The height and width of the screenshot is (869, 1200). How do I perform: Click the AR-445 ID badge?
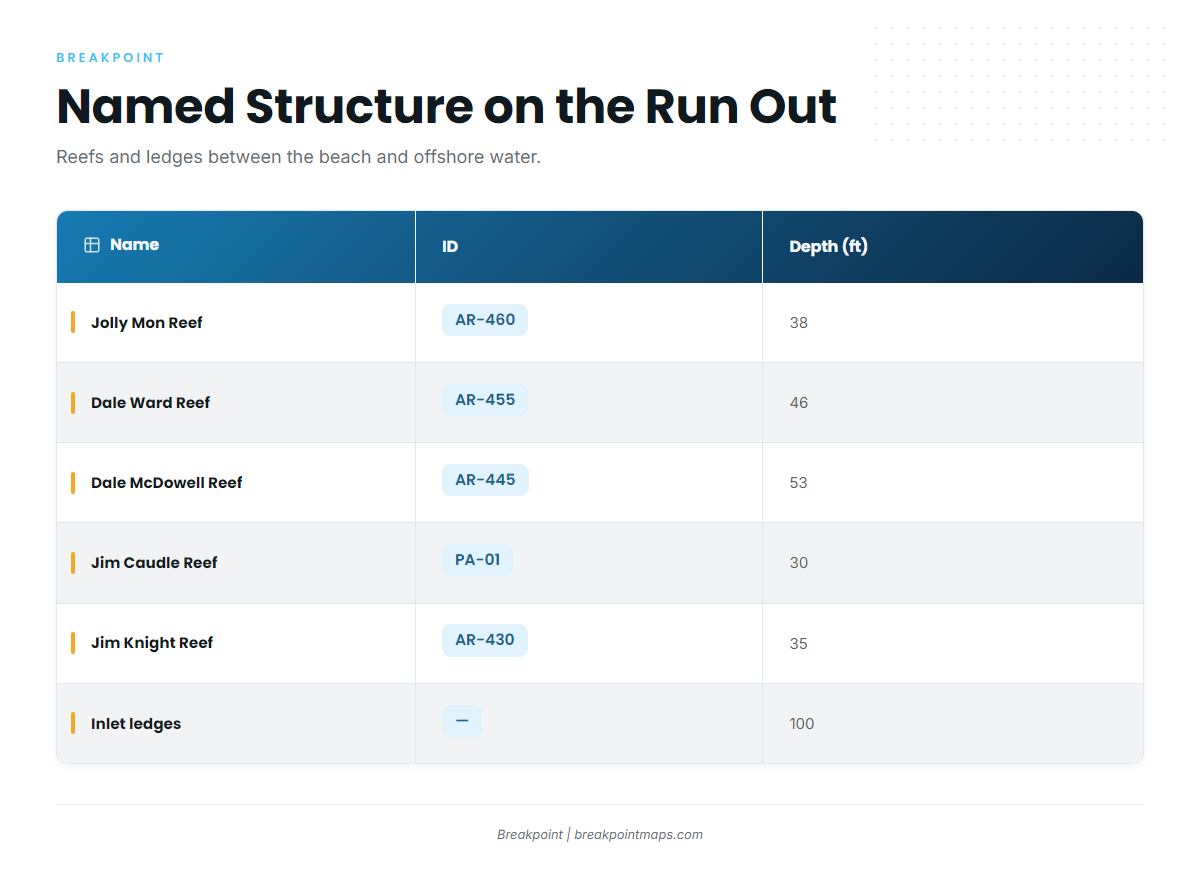[485, 480]
